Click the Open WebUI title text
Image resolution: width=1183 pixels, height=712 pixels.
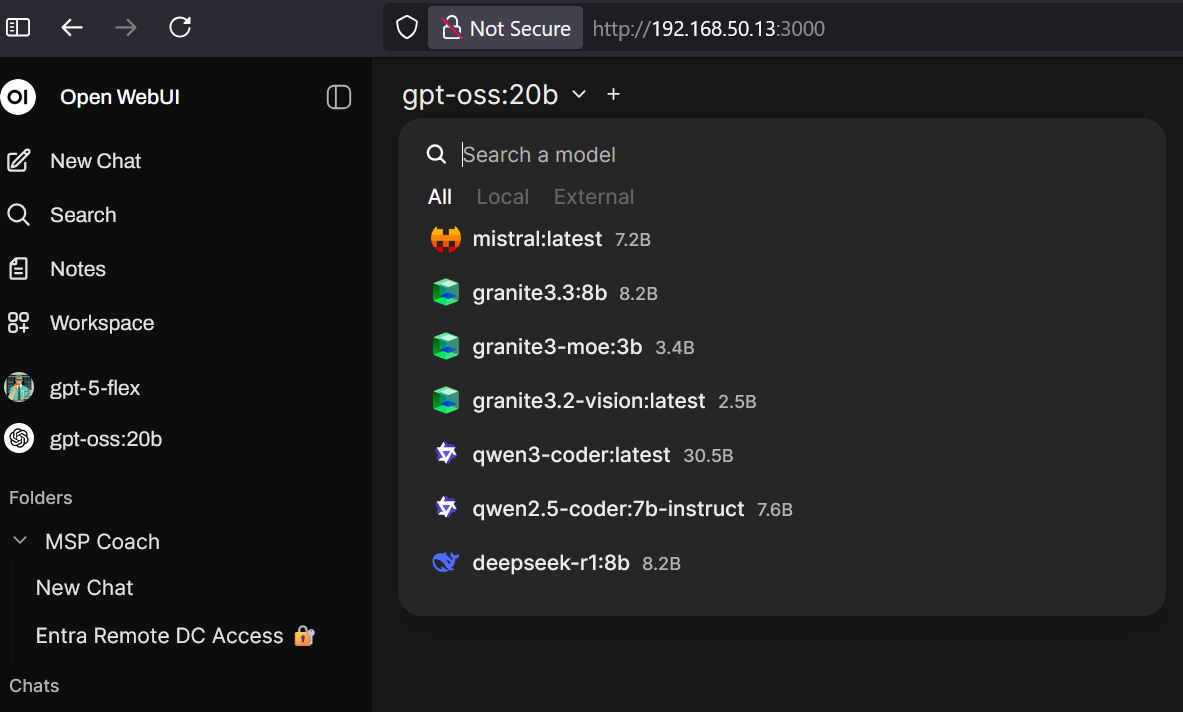click(x=120, y=97)
